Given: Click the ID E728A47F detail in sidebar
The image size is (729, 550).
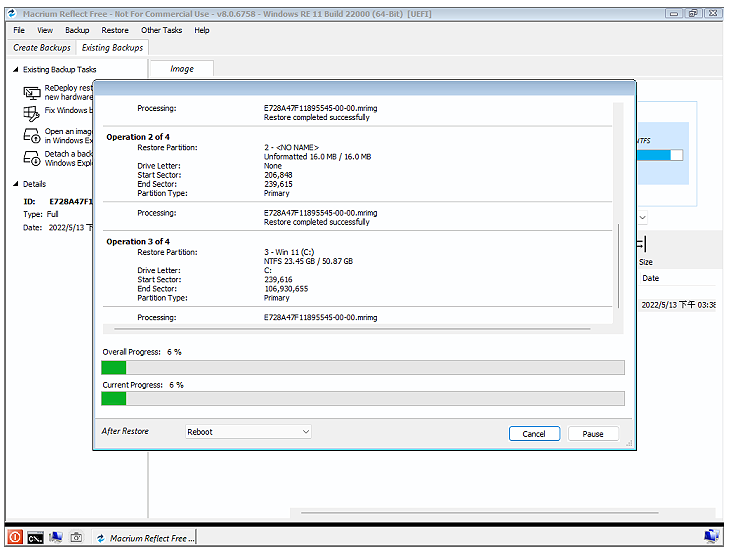Looking at the screenshot, I should [58, 201].
